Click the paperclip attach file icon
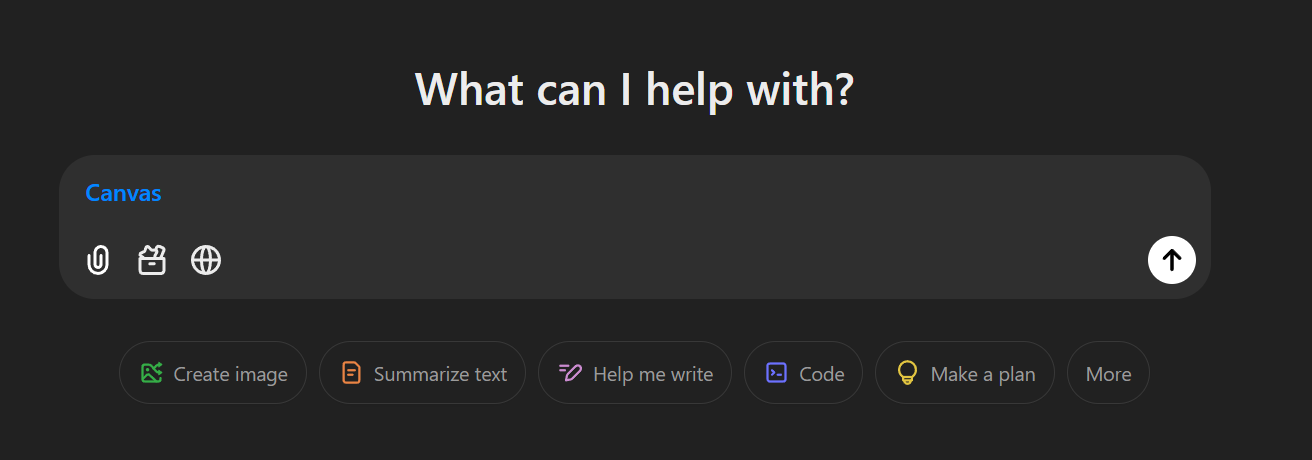Image resolution: width=1312 pixels, height=460 pixels. (98, 261)
